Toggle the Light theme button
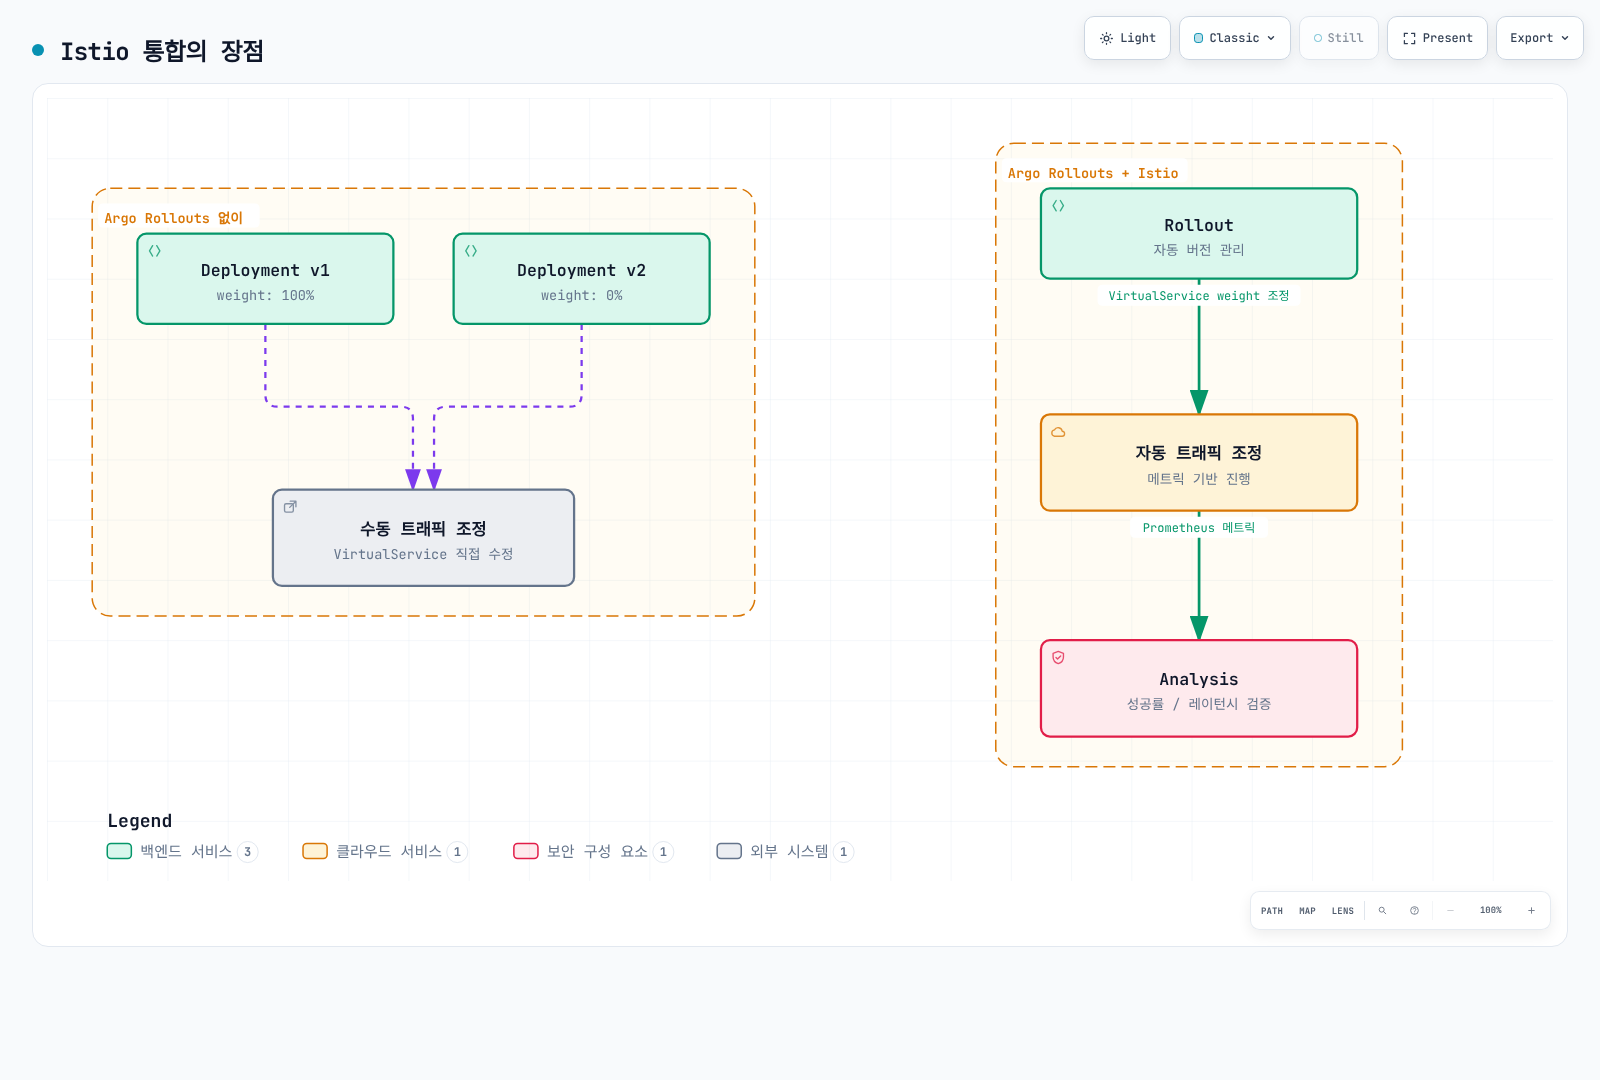The image size is (1600, 1080). (x=1127, y=38)
